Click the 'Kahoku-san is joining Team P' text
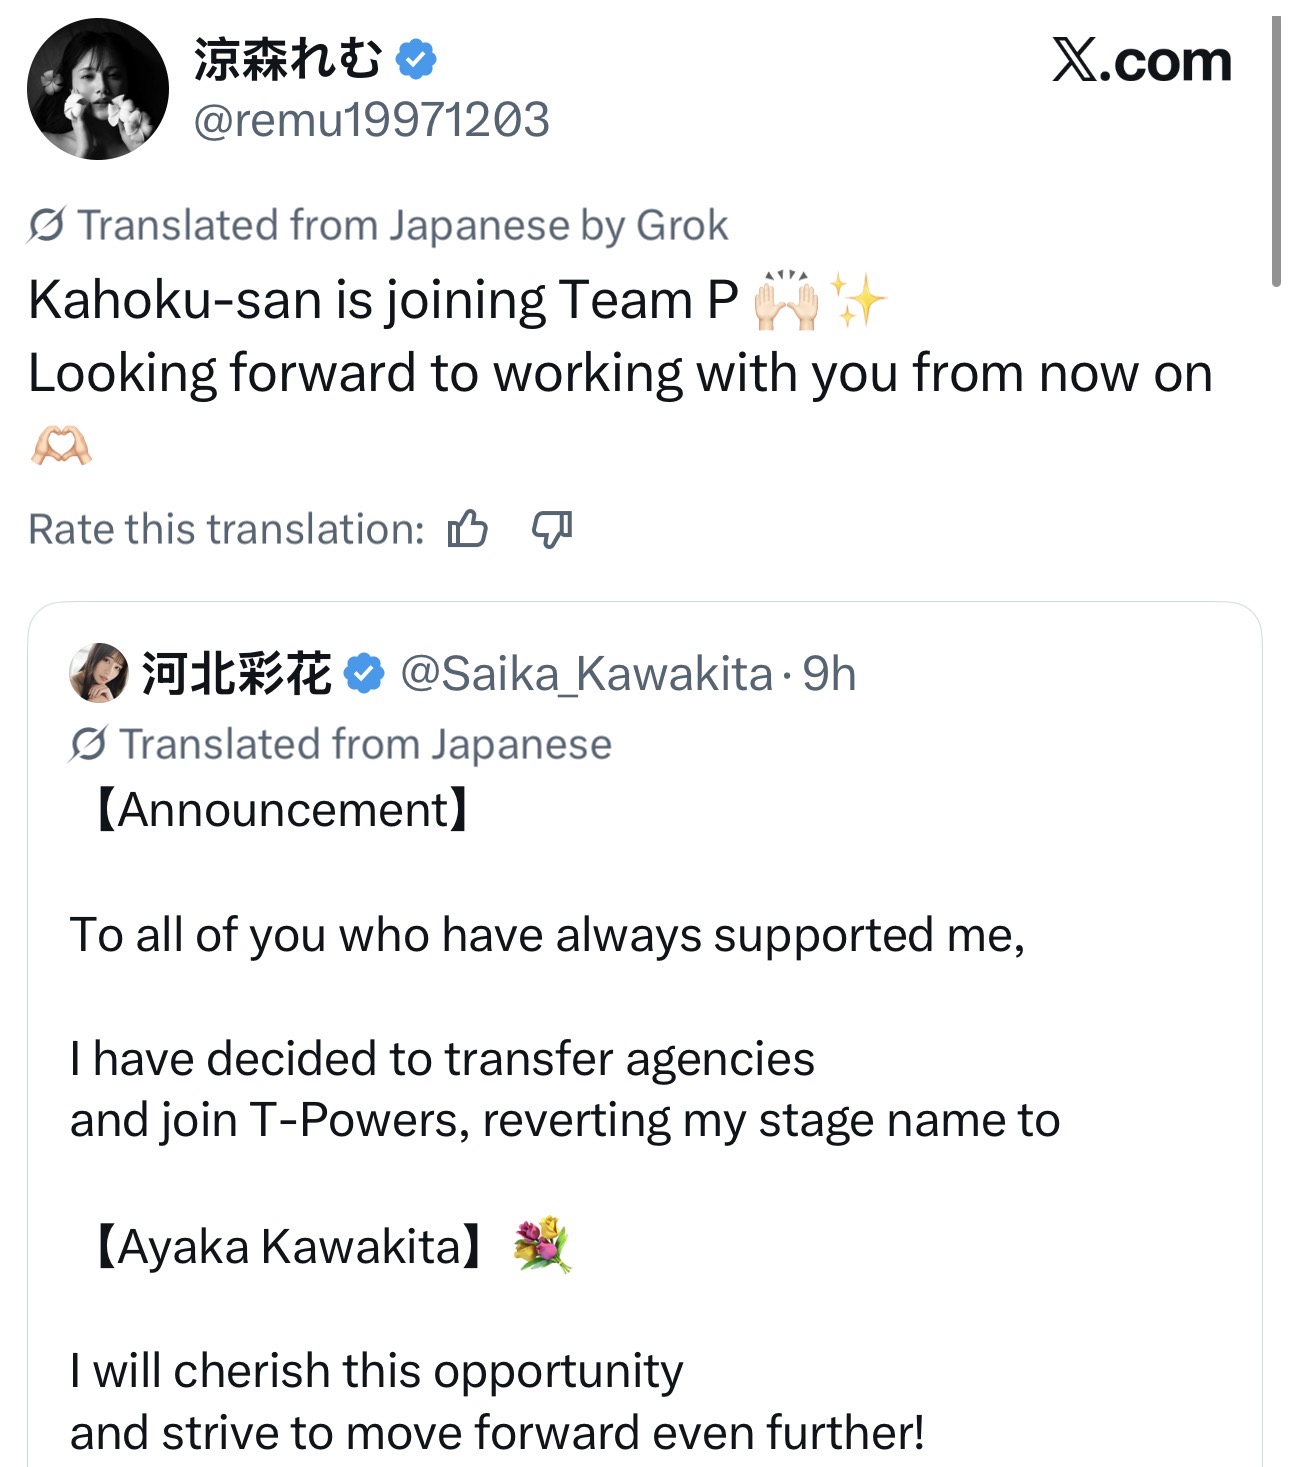This screenshot has width=1290, height=1467. click(383, 300)
